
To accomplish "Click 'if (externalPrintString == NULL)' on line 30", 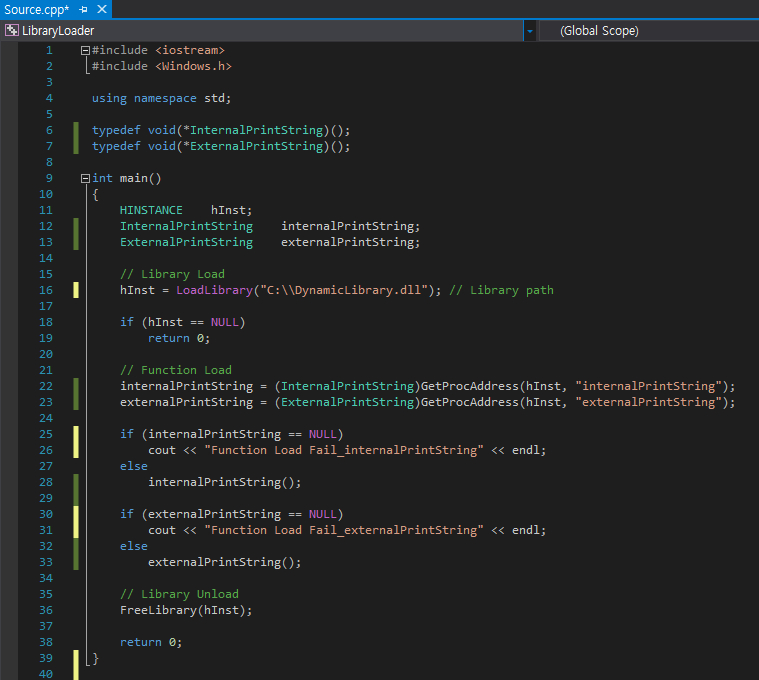I will 231,514.
